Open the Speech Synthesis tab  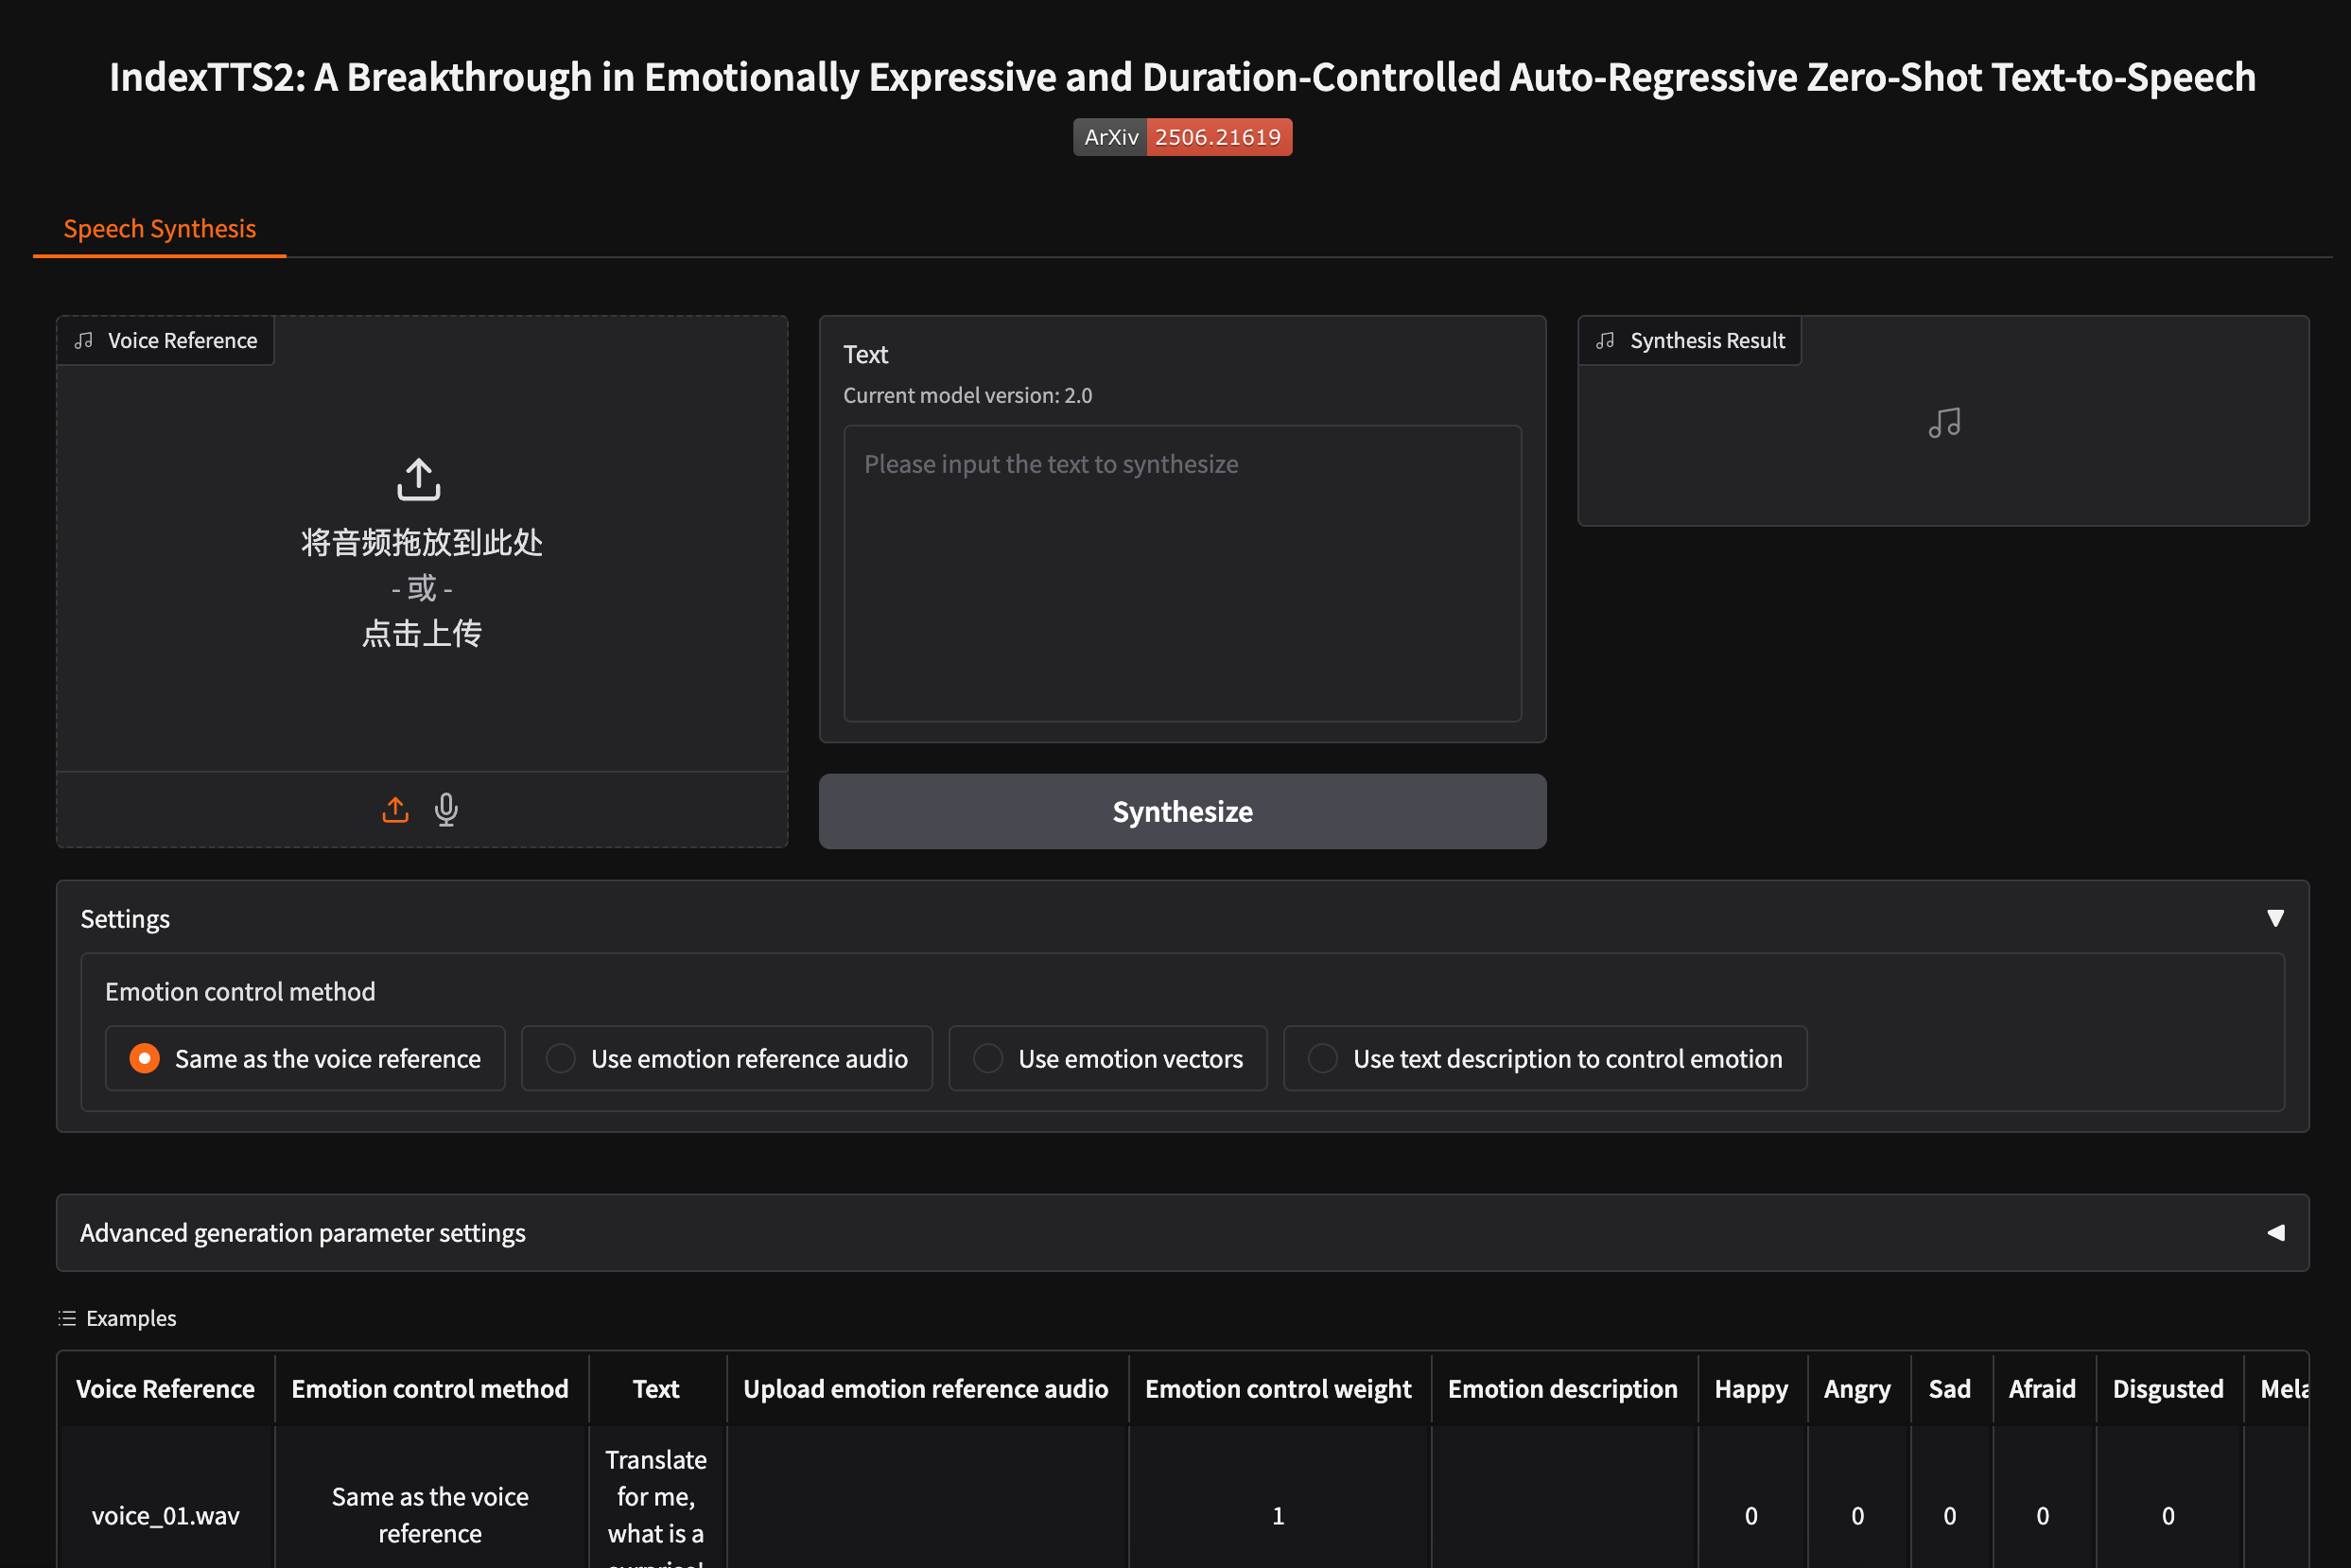coord(160,229)
